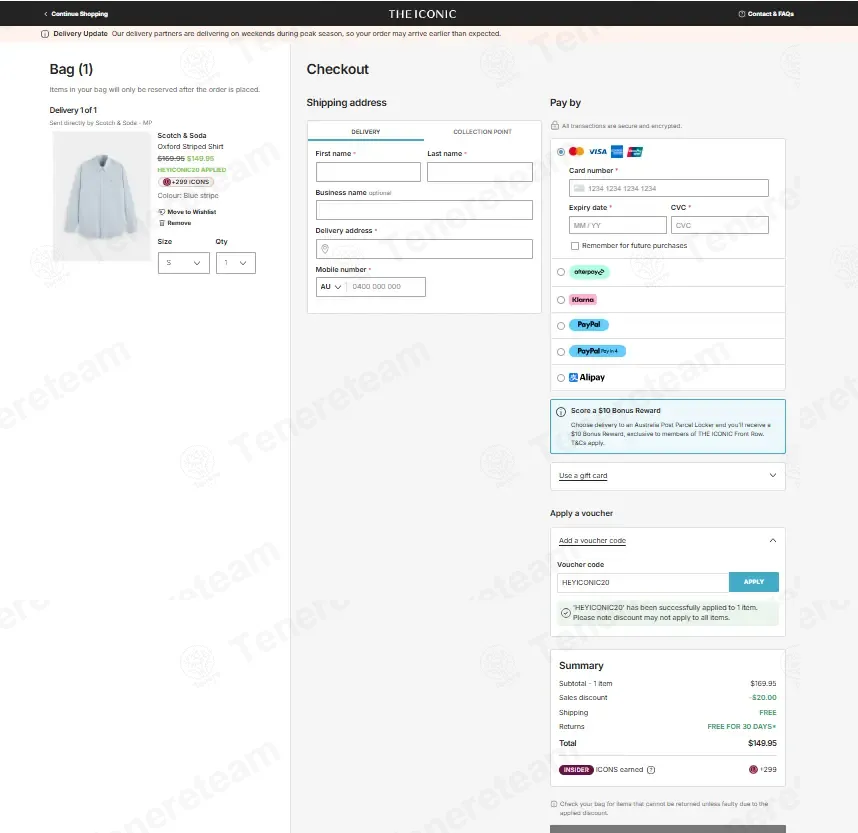Image resolution: width=858 pixels, height=833 pixels.
Task: Select the Afterpay radio button
Action: pos(561,272)
